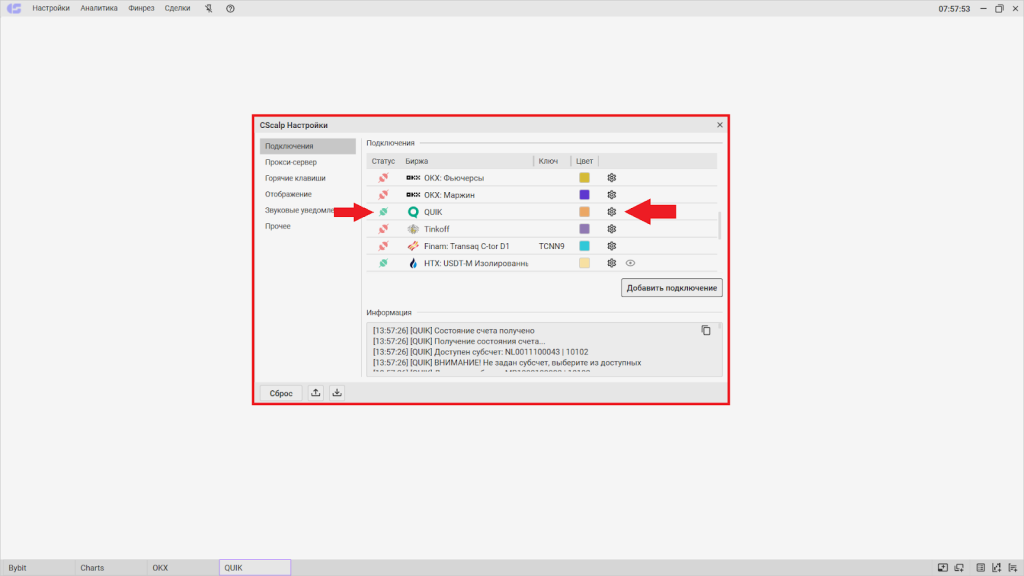Change the orange color swatch for QUIK
The height and width of the screenshot is (576, 1024).
pos(584,212)
